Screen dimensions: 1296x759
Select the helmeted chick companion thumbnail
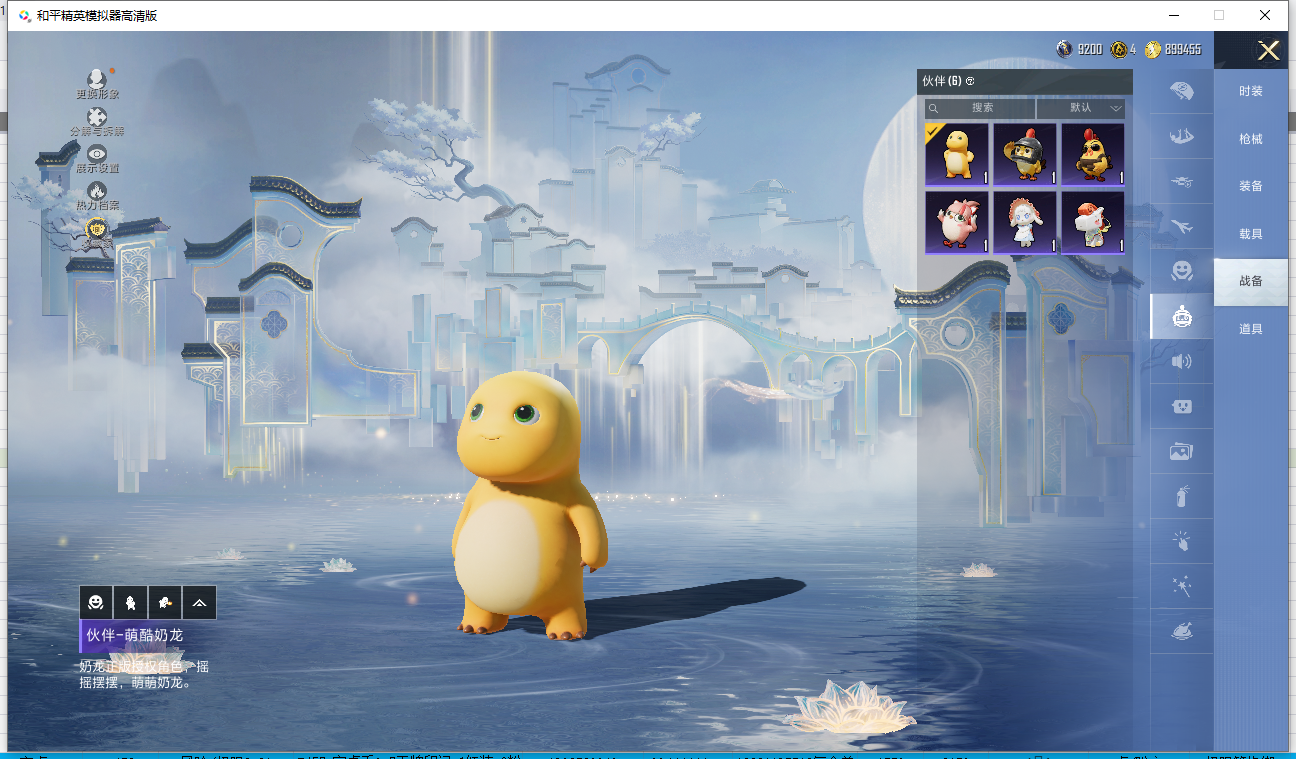pyautogui.click(x=1025, y=154)
